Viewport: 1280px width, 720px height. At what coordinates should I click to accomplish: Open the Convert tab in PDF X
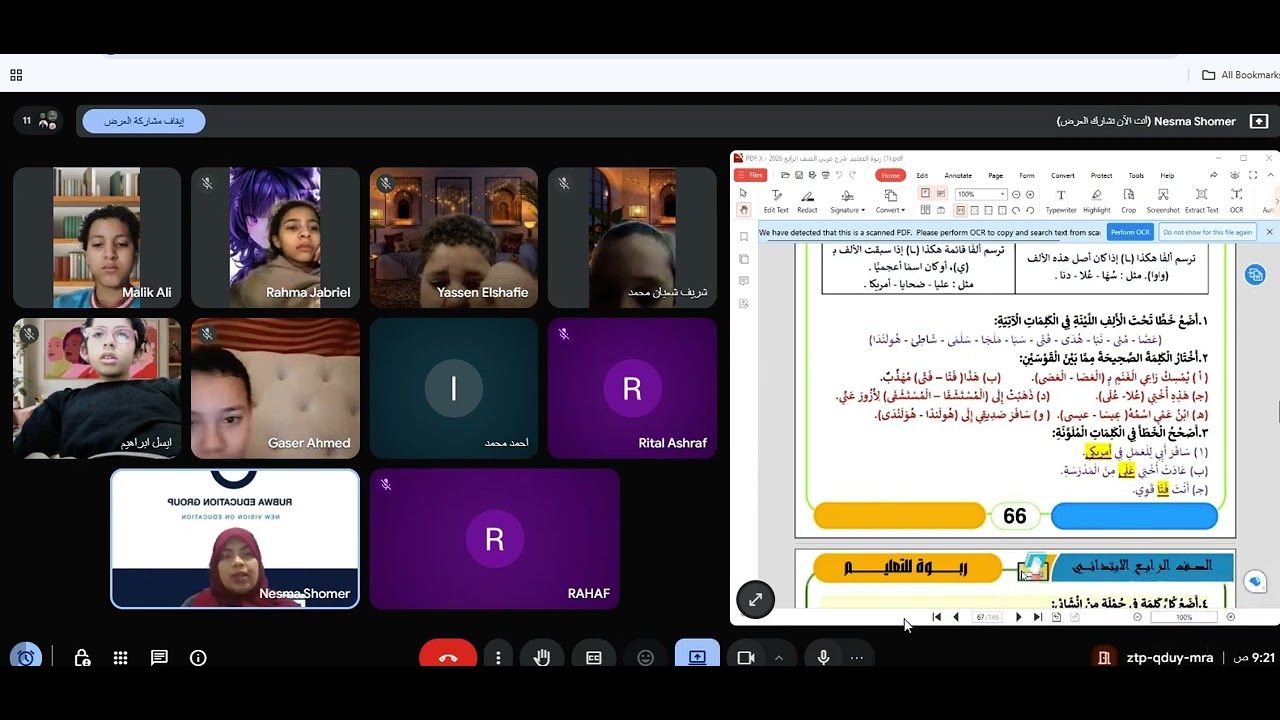pos(1063,175)
